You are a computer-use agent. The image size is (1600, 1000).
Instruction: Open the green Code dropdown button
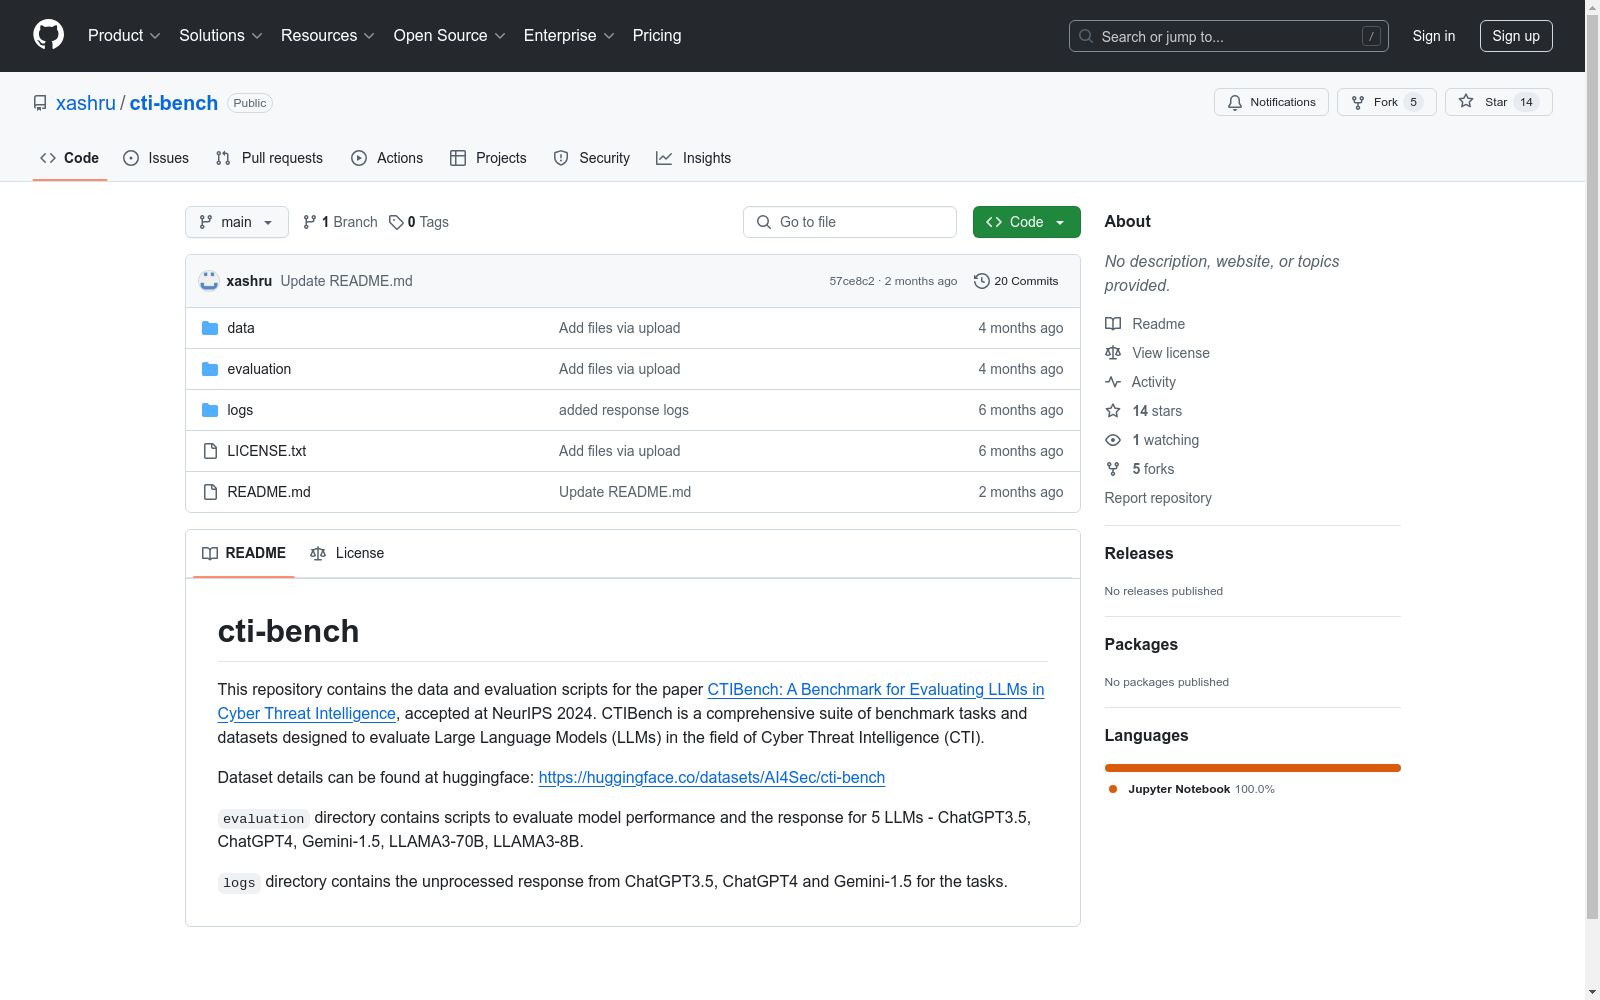(x=1026, y=222)
